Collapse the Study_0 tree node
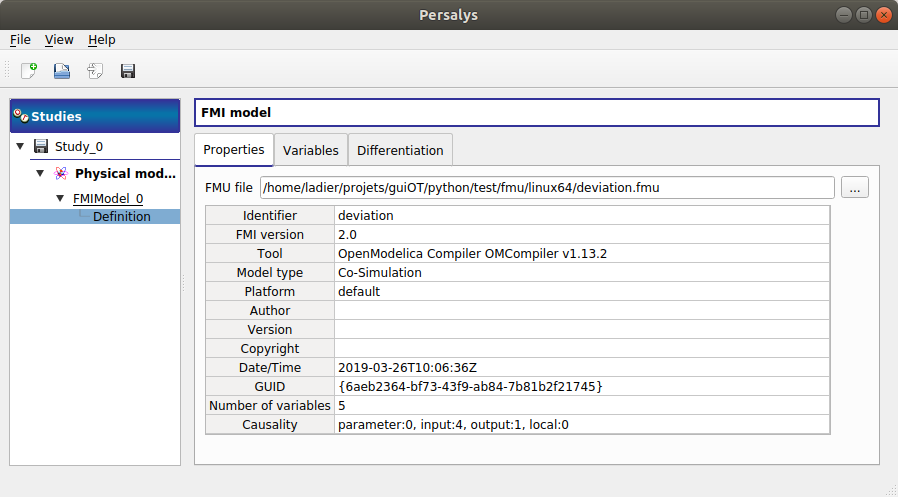898x497 pixels. click(21, 146)
